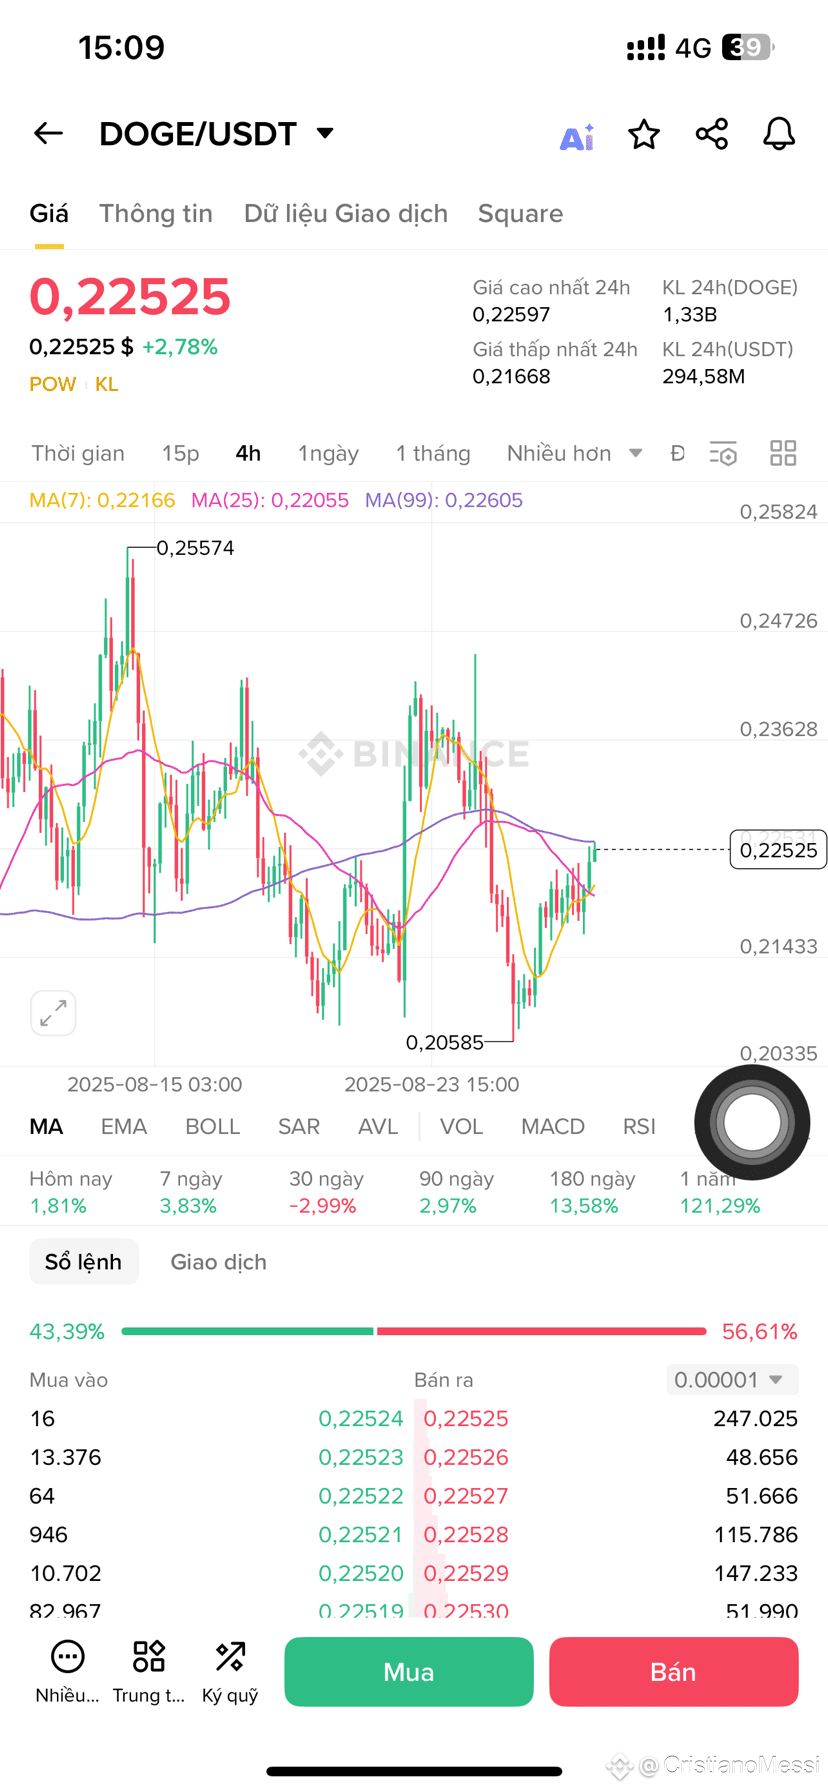Viewport: 828px width, 1792px height.
Task: Tap ask price 0,22528
Action: [x=466, y=1535]
